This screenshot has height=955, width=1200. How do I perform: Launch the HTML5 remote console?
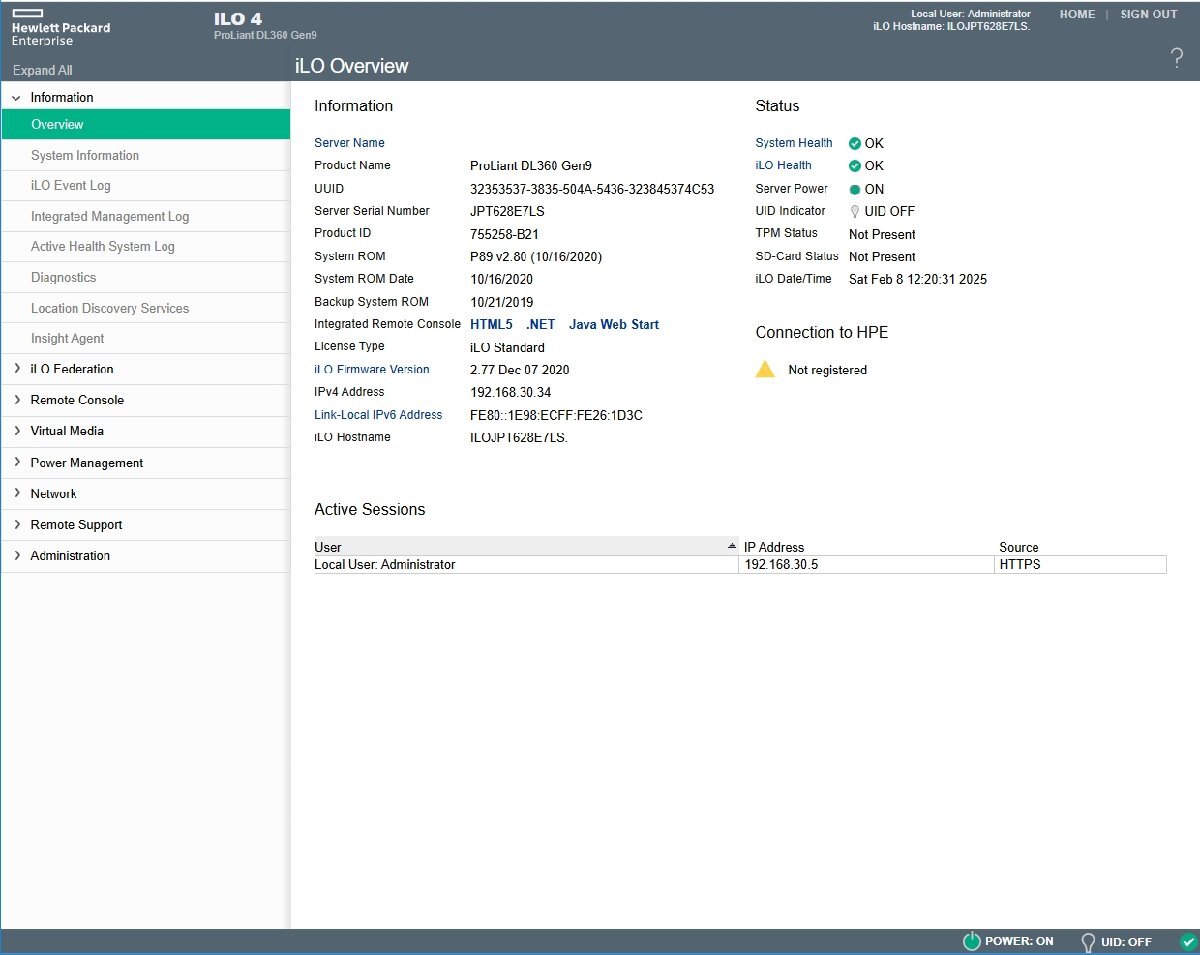click(491, 324)
